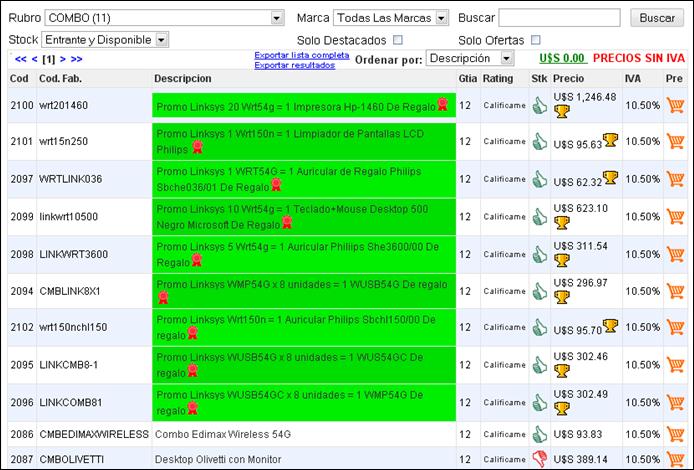Open Desktop Olivetti con Monitor description
Viewport: 694px width, 470px height.
(218, 459)
